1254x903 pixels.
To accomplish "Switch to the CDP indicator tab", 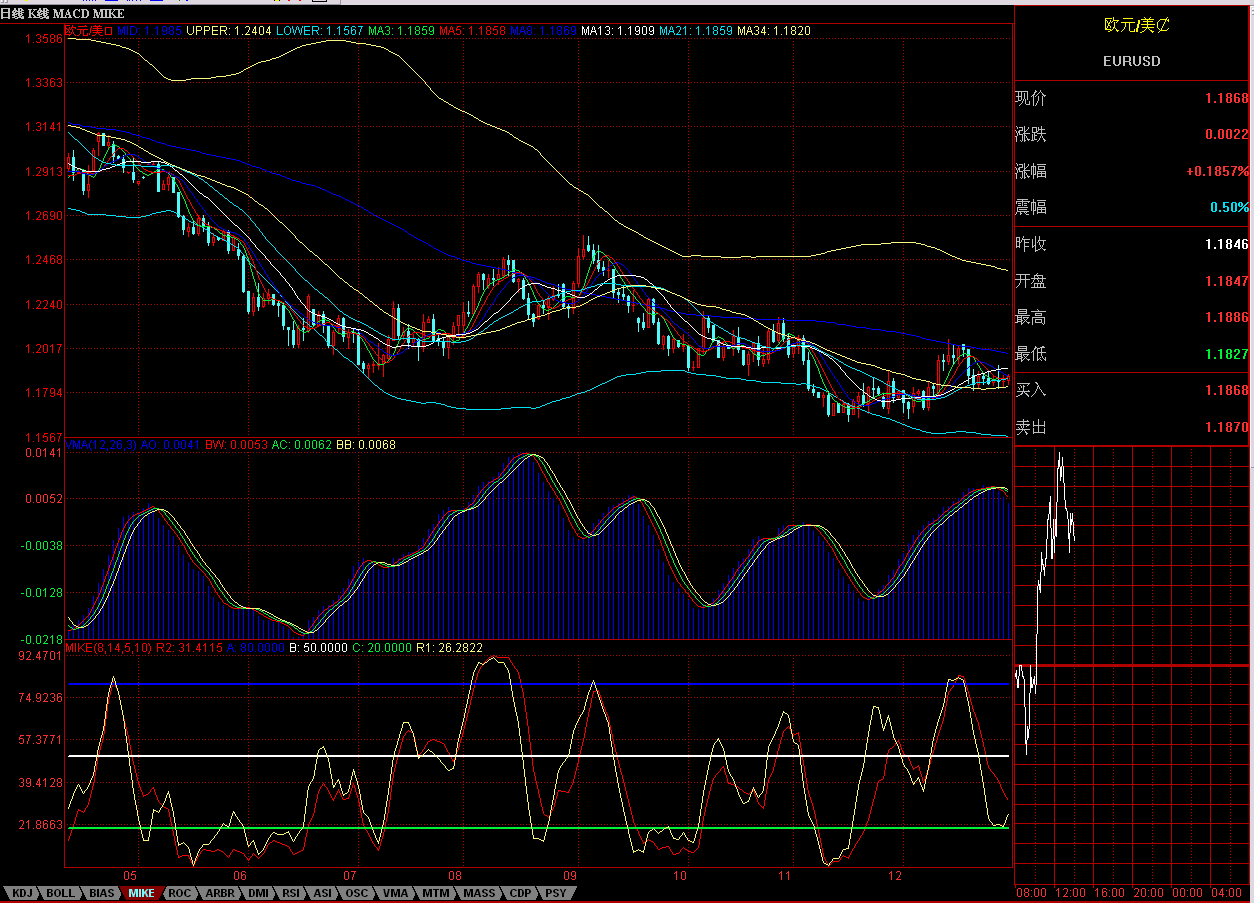I will (x=521, y=893).
